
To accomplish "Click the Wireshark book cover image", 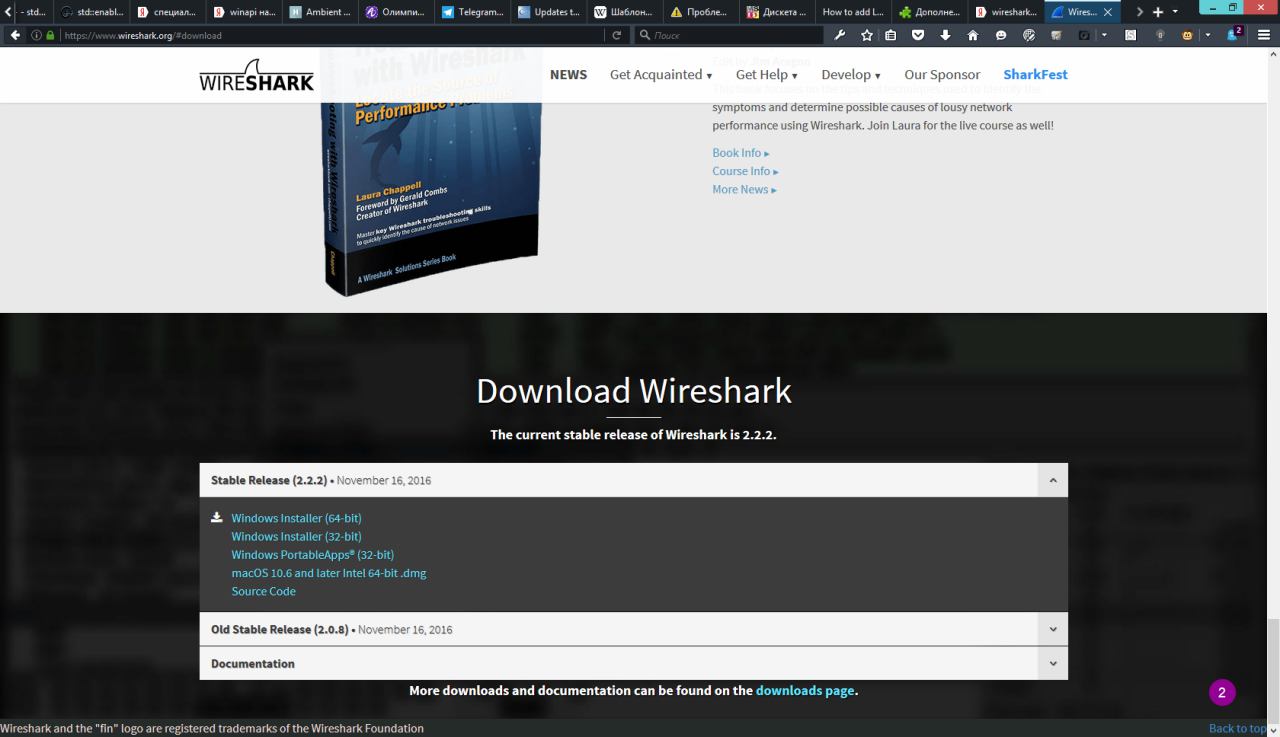I will 433,172.
